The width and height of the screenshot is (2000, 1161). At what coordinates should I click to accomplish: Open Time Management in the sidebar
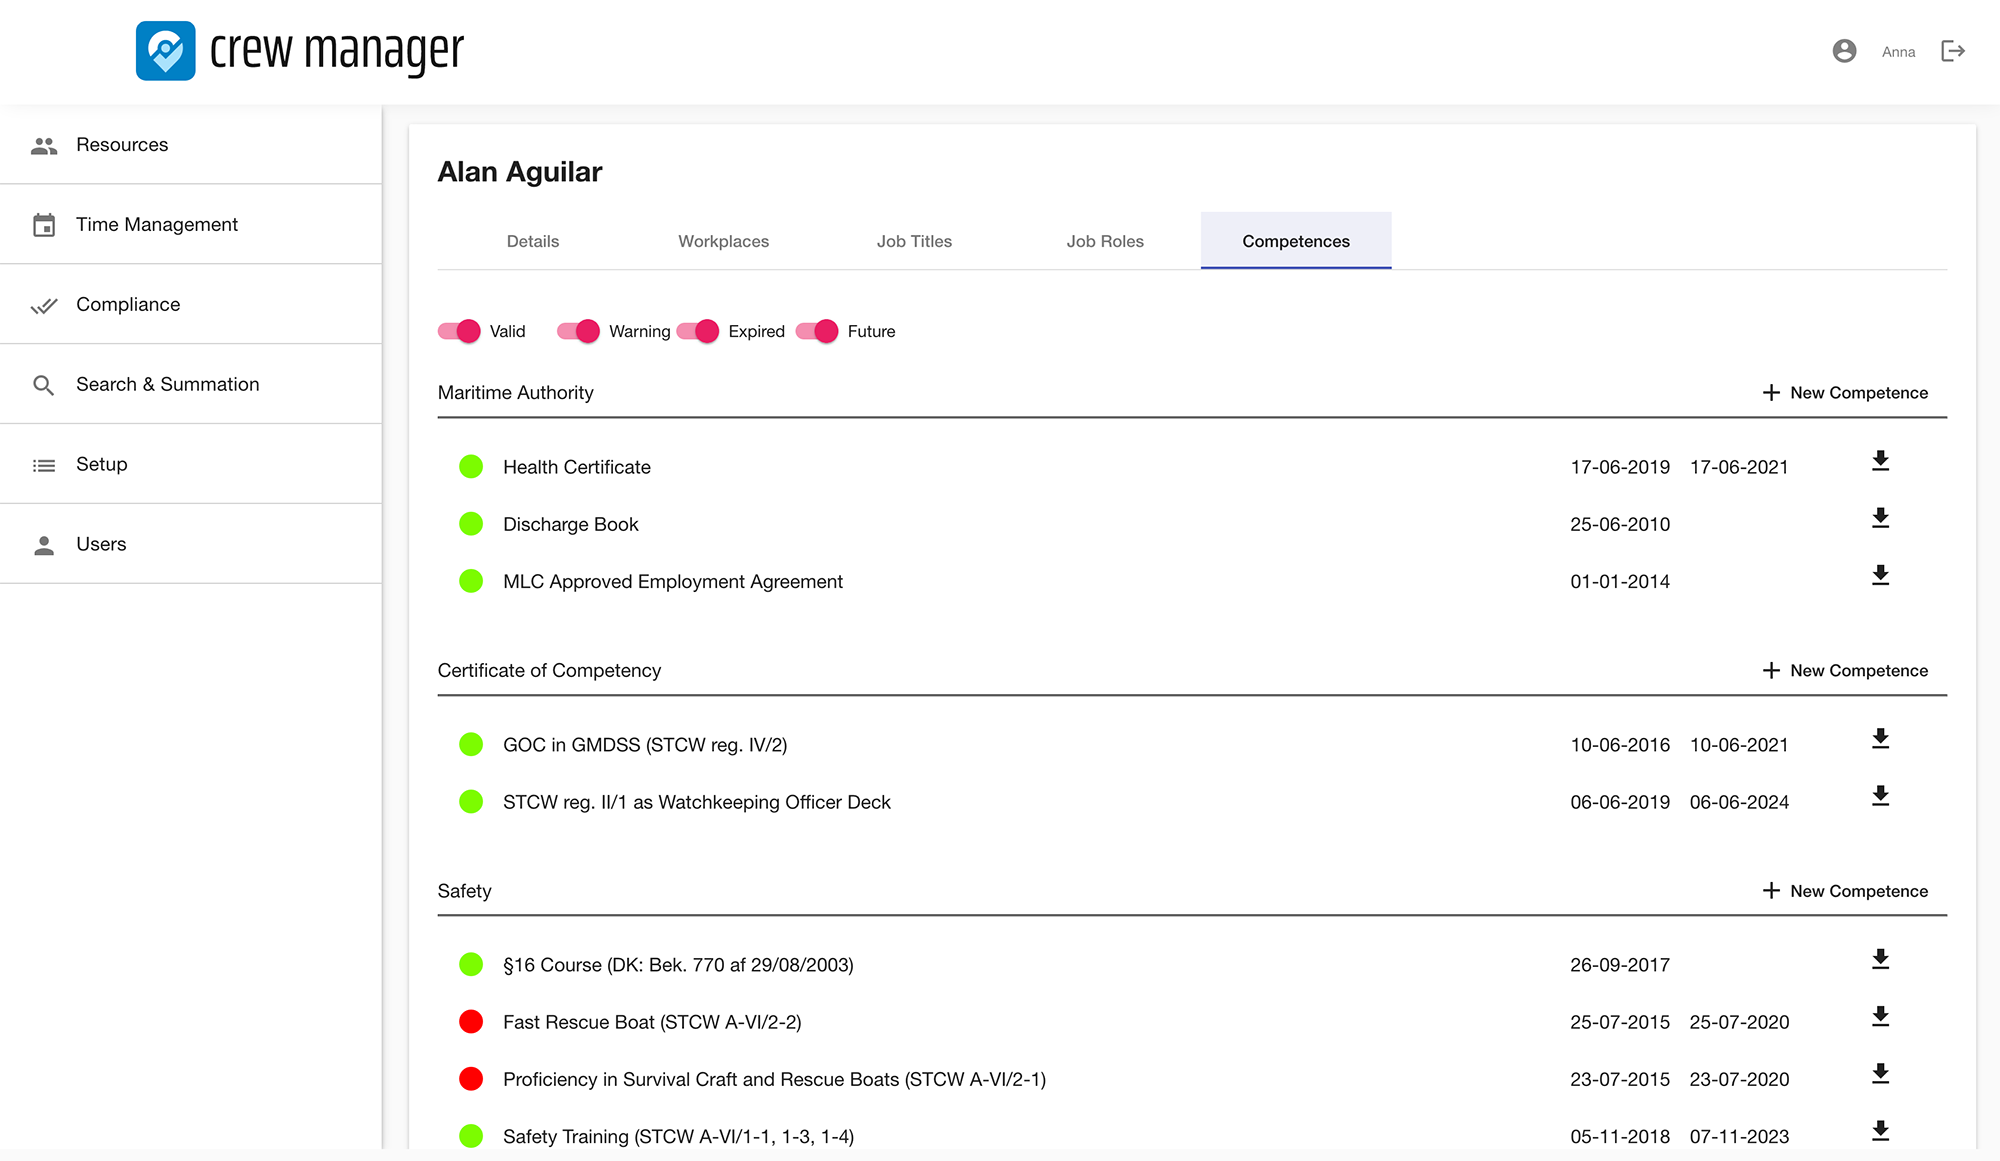157,225
